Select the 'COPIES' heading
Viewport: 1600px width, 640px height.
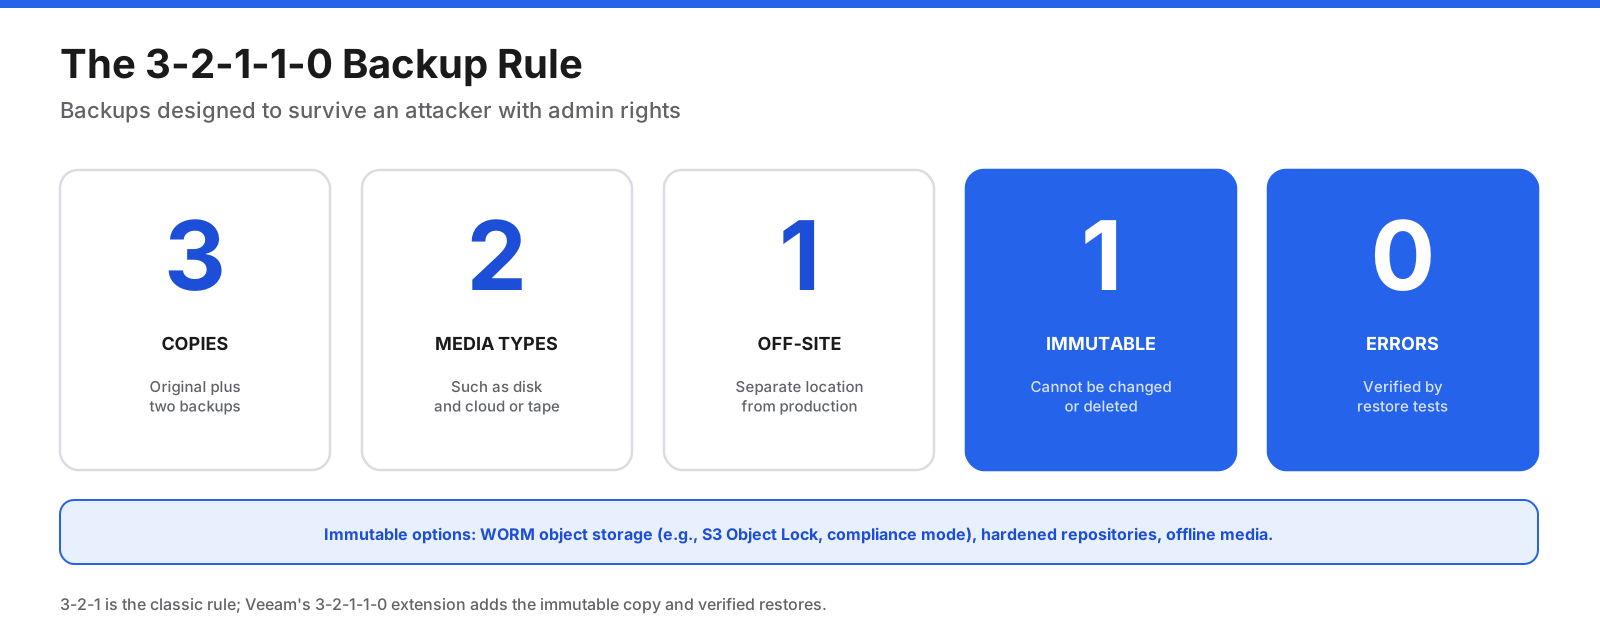(195, 344)
